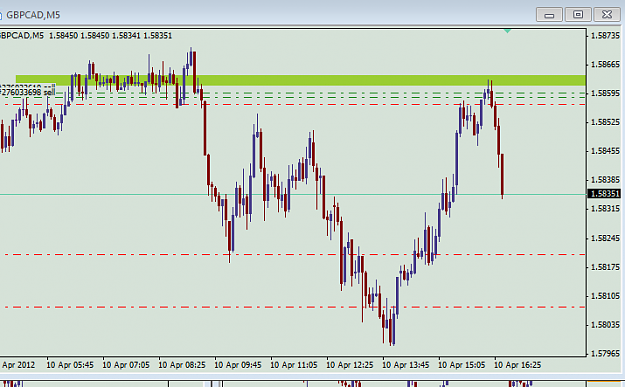Click price label 1.57965 on scale
The height and width of the screenshot is (387, 625).
coord(605,353)
